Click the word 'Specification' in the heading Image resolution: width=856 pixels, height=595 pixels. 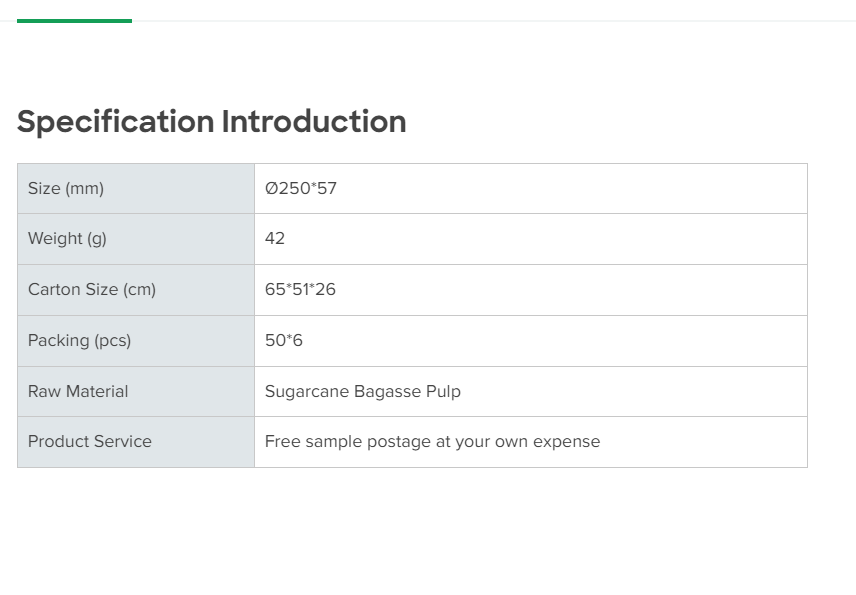coord(115,122)
